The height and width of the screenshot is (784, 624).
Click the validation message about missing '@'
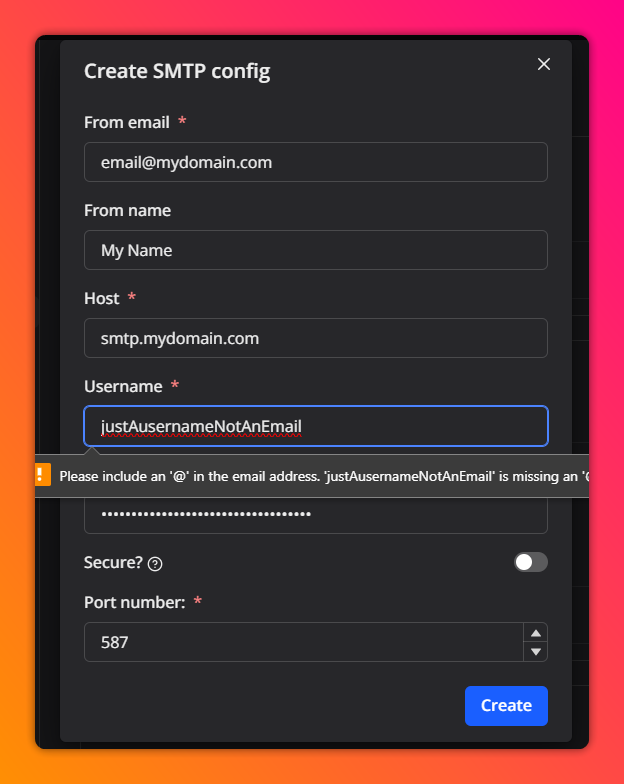click(324, 476)
